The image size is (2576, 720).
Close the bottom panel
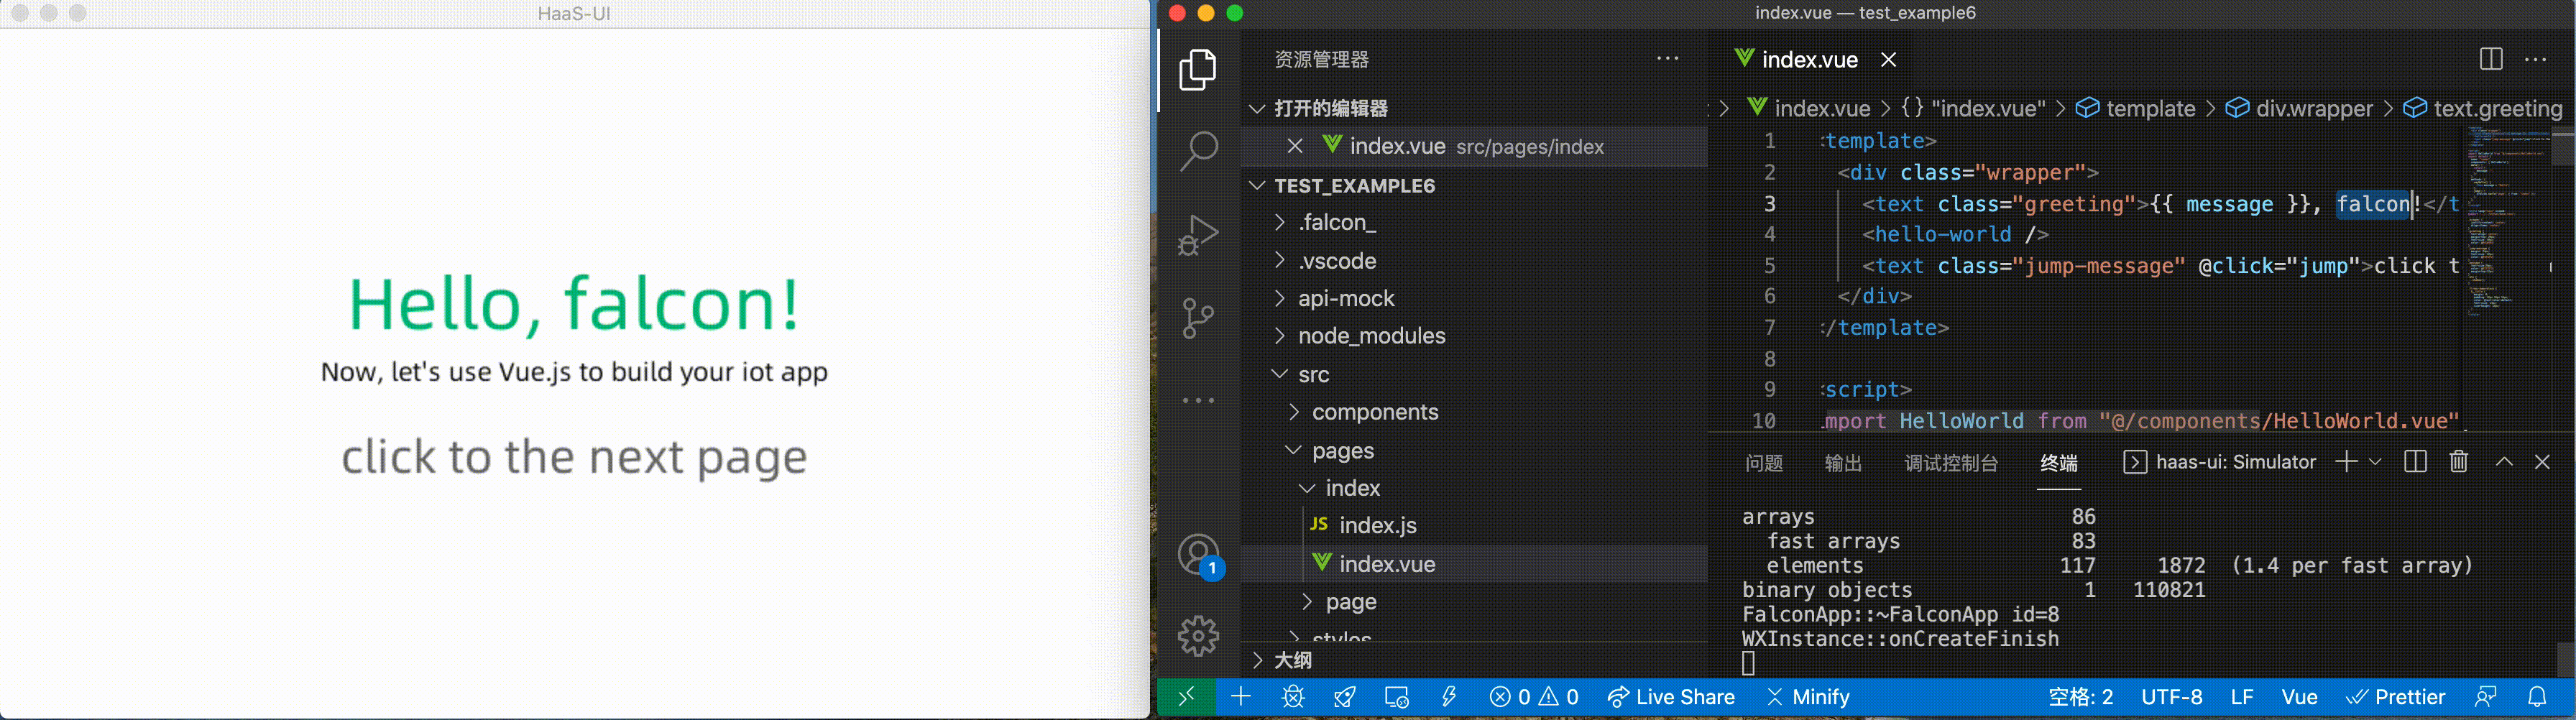pyautogui.click(x=2542, y=461)
